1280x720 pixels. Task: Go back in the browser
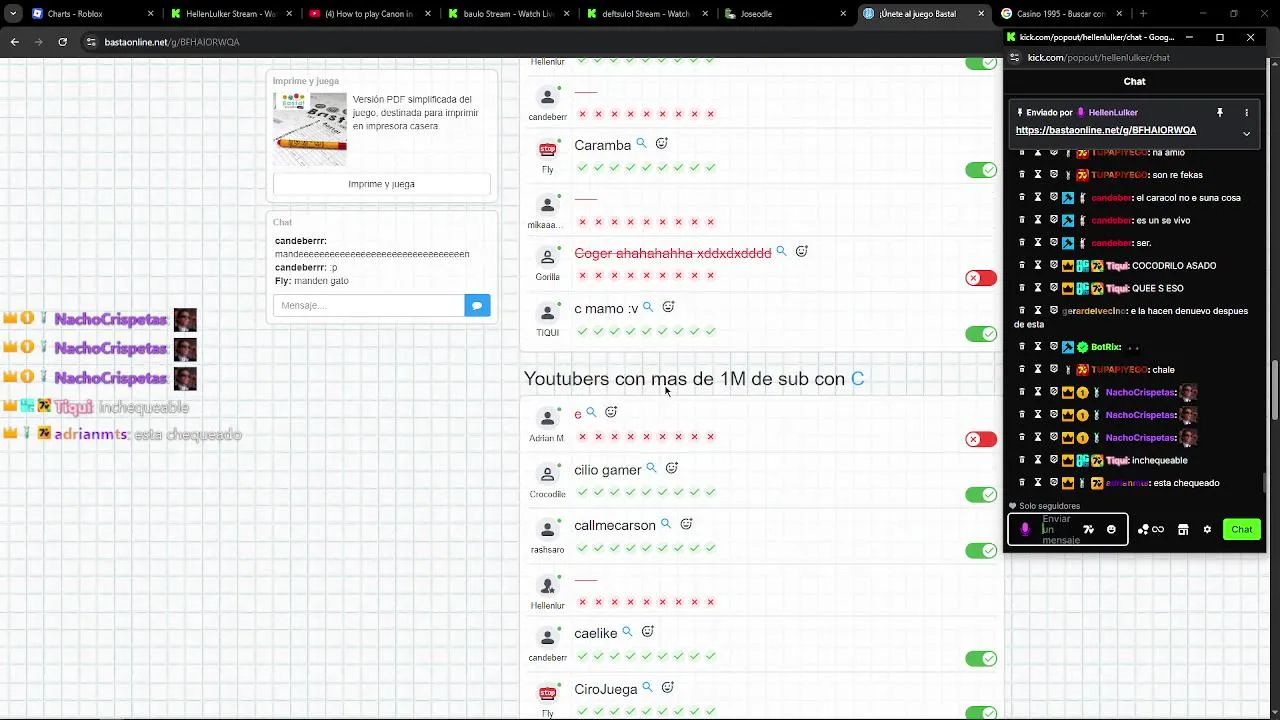coord(14,42)
